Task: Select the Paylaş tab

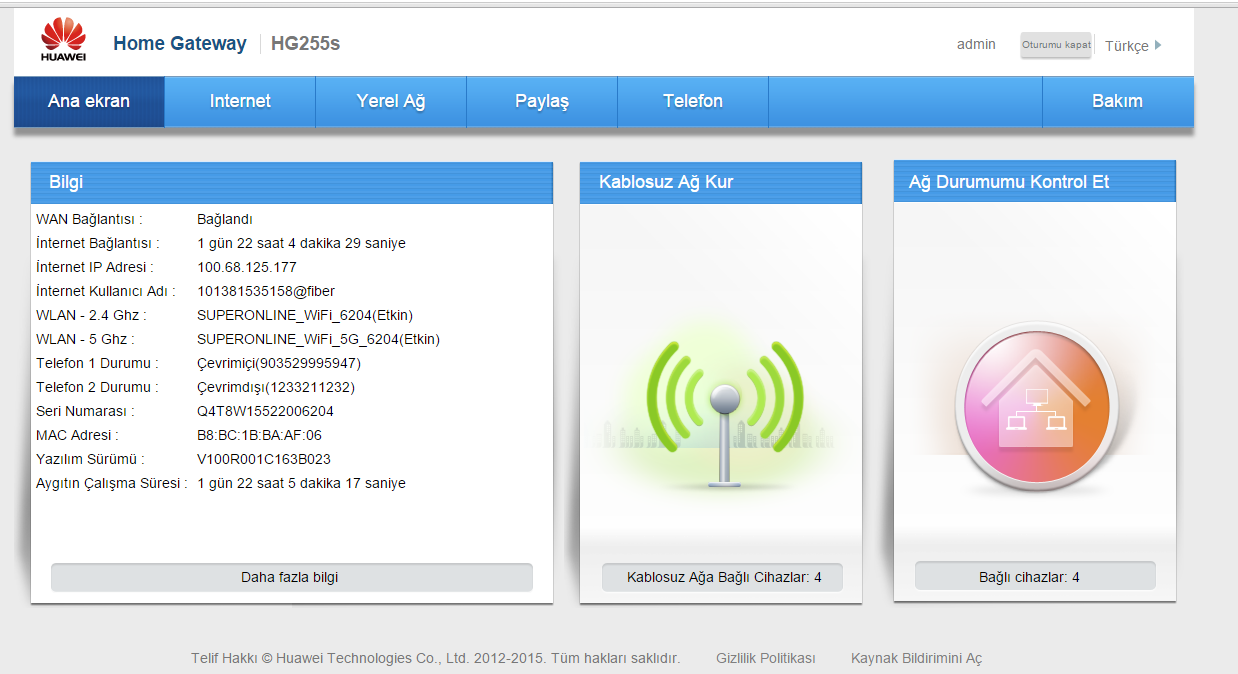Action: 542,101
